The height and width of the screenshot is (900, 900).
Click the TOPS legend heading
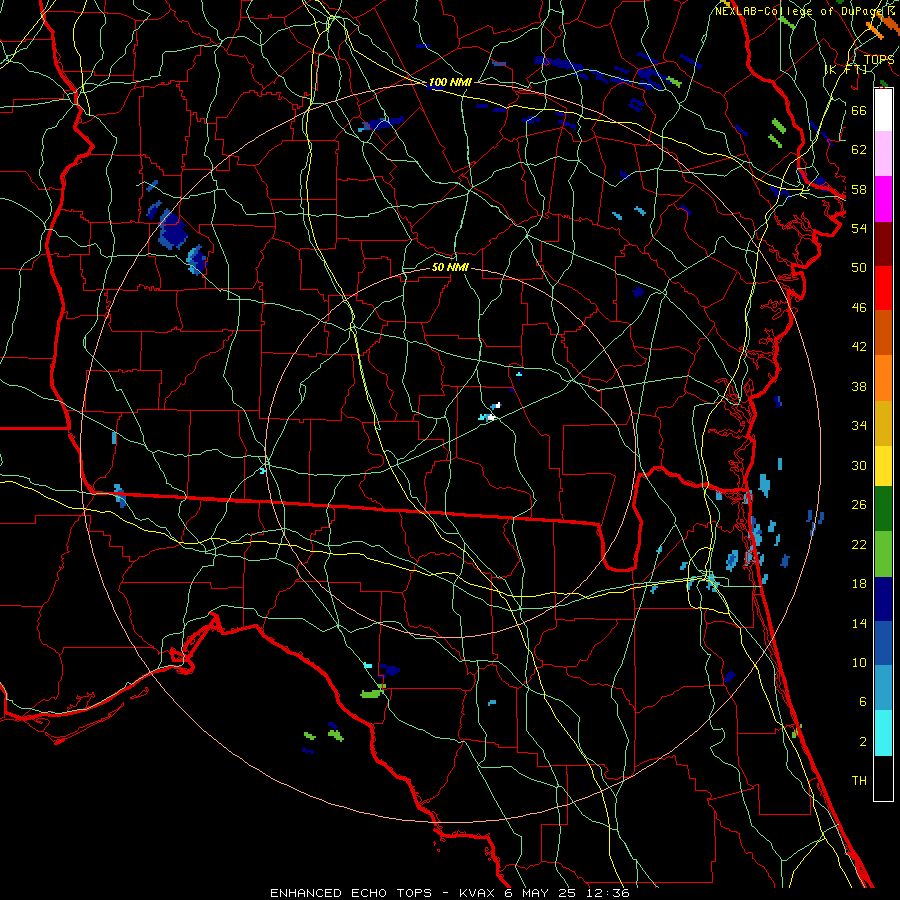tap(879, 60)
